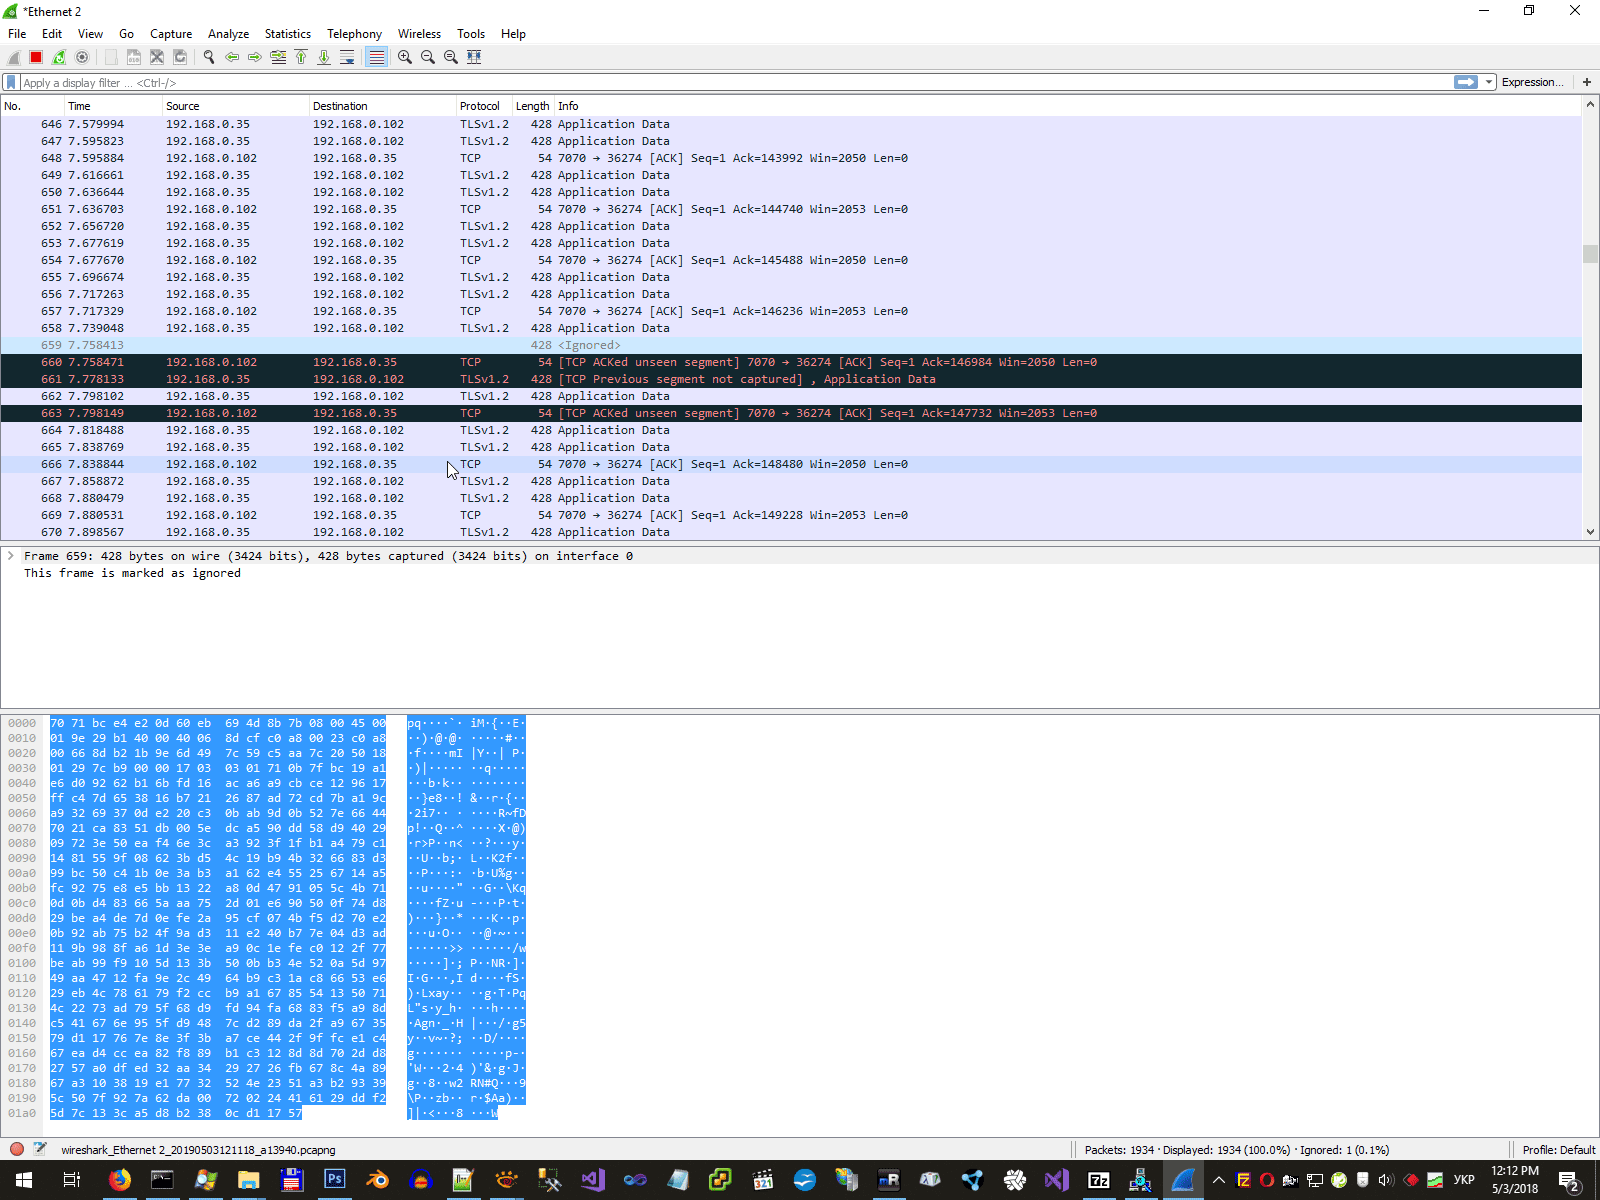
Task: Show hidden system tray icons
Action: tap(1219, 1180)
